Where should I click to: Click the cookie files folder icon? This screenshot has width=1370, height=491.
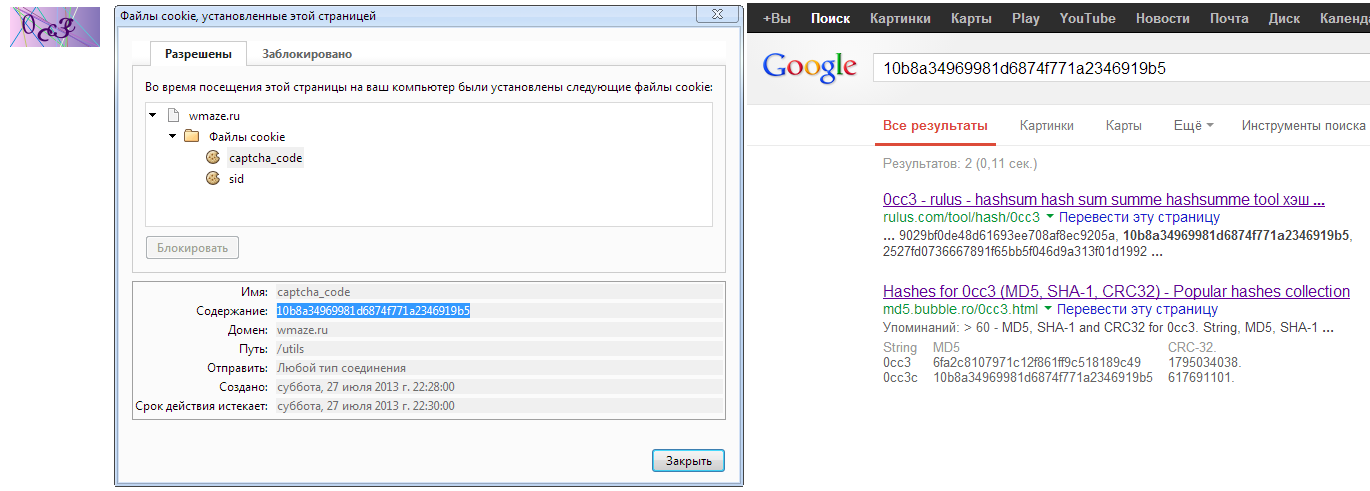pyautogui.click(x=192, y=136)
